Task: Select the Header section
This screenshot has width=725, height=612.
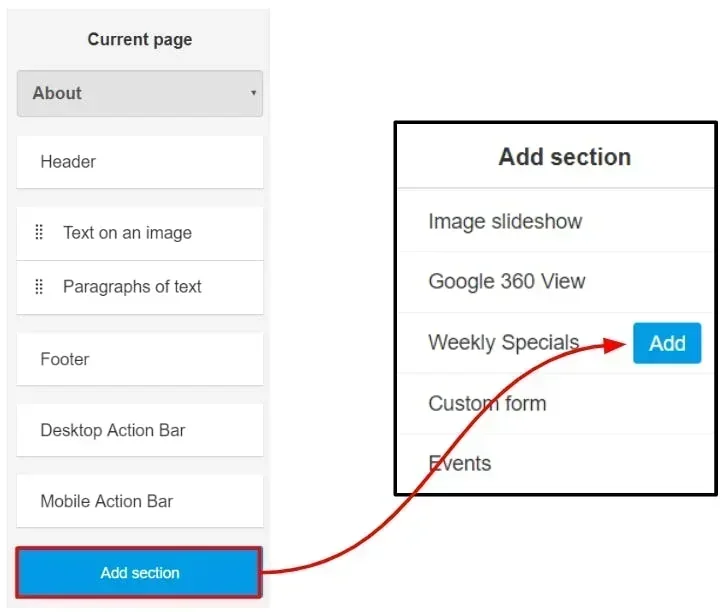Action: click(140, 162)
